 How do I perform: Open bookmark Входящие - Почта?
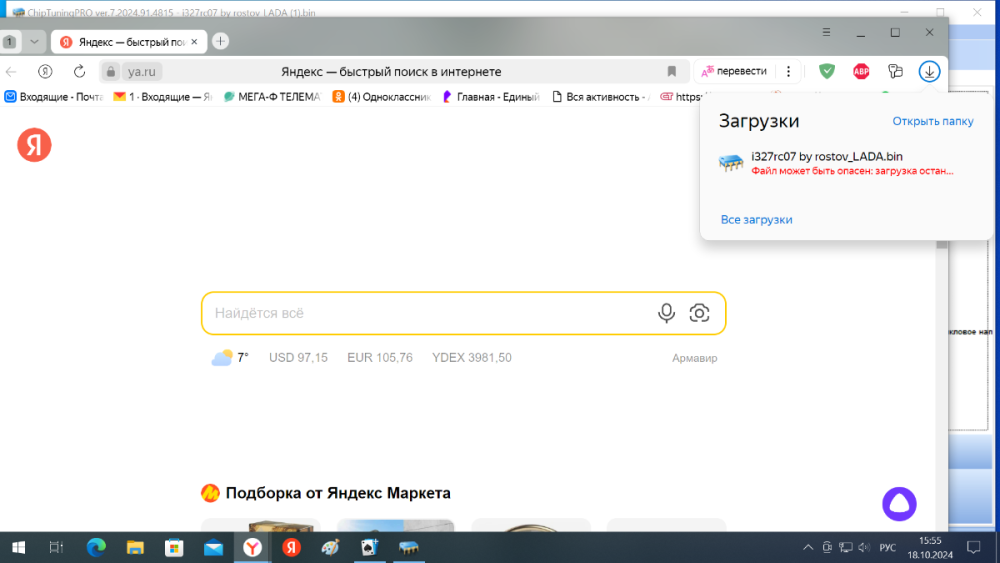pyautogui.click(x=54, y=97)
